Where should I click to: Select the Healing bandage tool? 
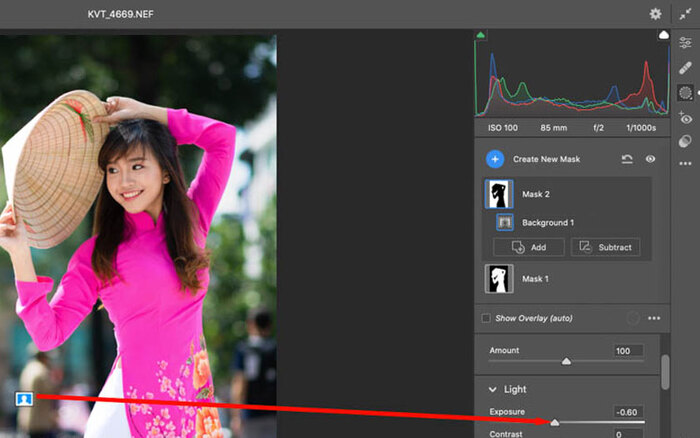point(685,68)
